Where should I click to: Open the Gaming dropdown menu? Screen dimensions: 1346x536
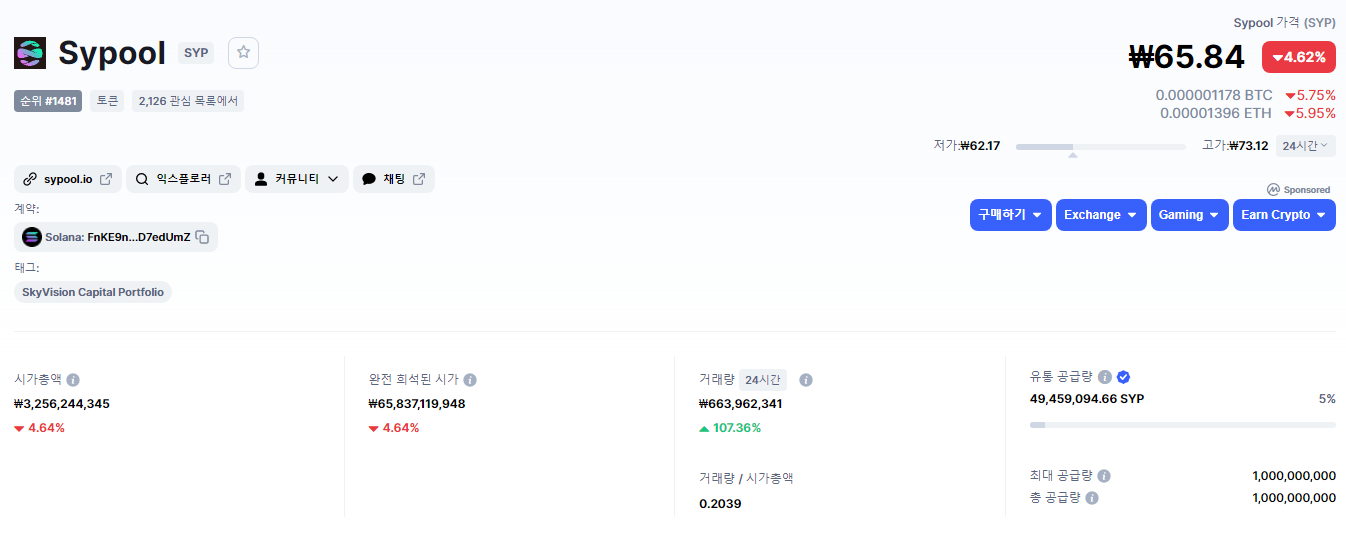coord(1189,215)
